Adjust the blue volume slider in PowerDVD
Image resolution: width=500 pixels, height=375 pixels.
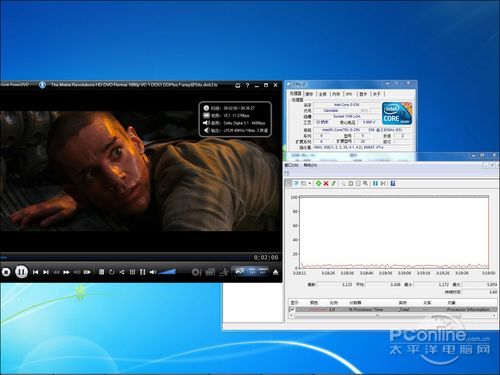(x=167, y=272)
